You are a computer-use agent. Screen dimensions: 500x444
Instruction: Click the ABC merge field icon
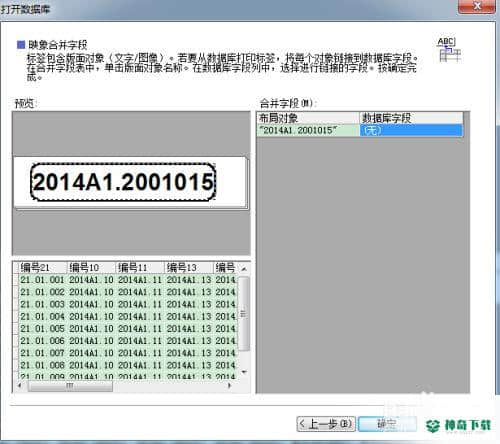pyautogui.click(x=450, y=50)
